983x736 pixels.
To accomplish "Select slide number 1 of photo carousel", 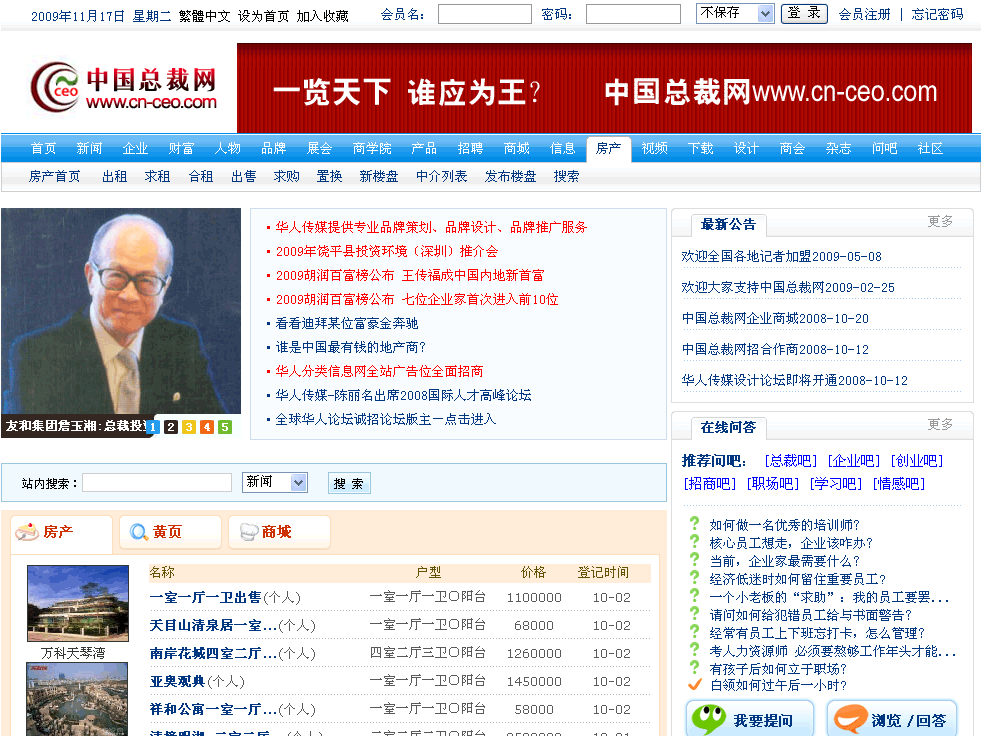I will [x=152, y=427].
